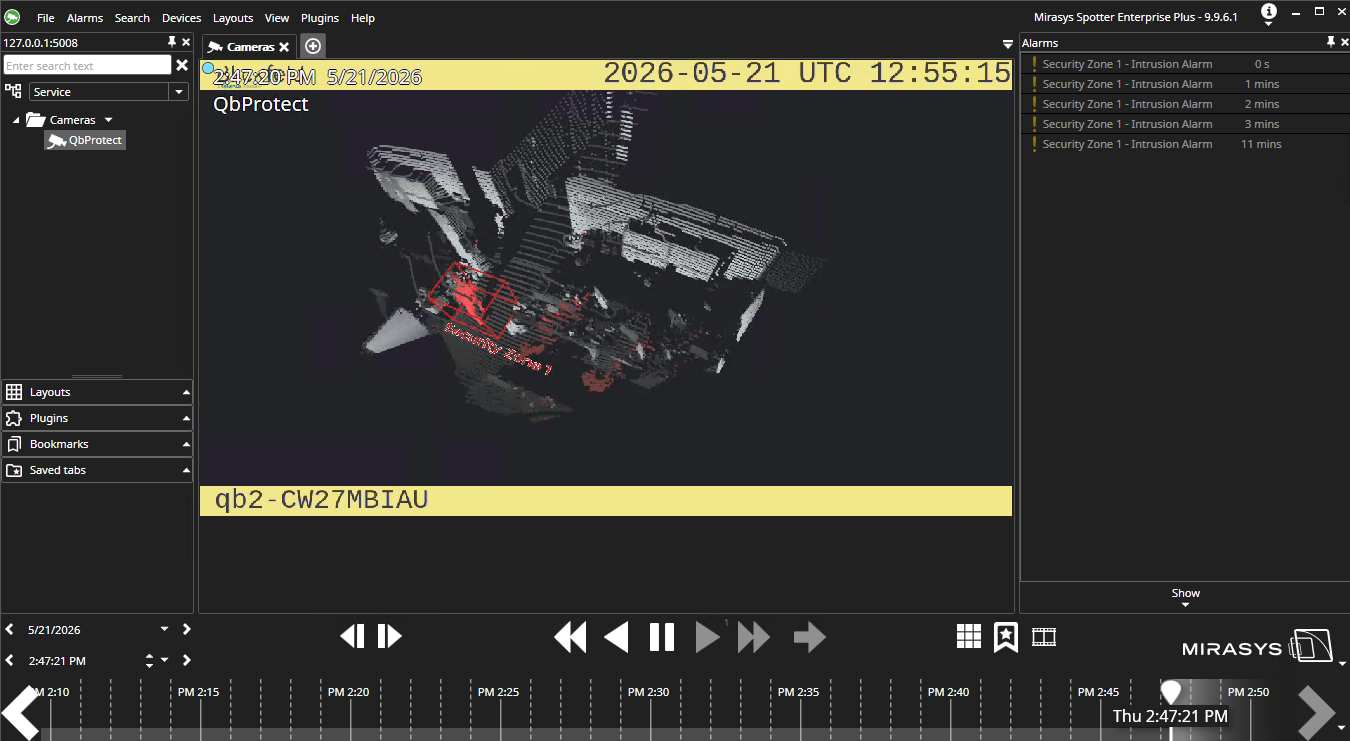Click the up-down spinner for the time field
1350x741 pixels.
point(150,660)
